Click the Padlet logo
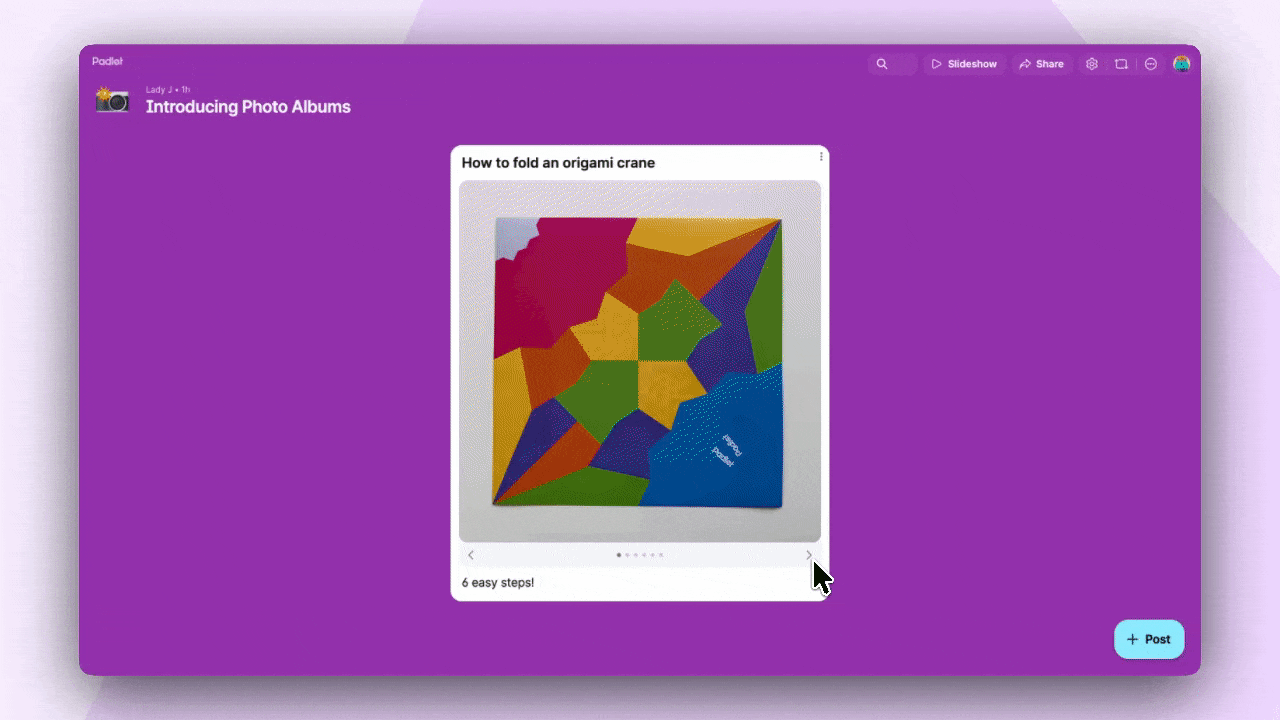This screenshot has height=720, width=1280. pyautogui.click(x=108, y=61)
